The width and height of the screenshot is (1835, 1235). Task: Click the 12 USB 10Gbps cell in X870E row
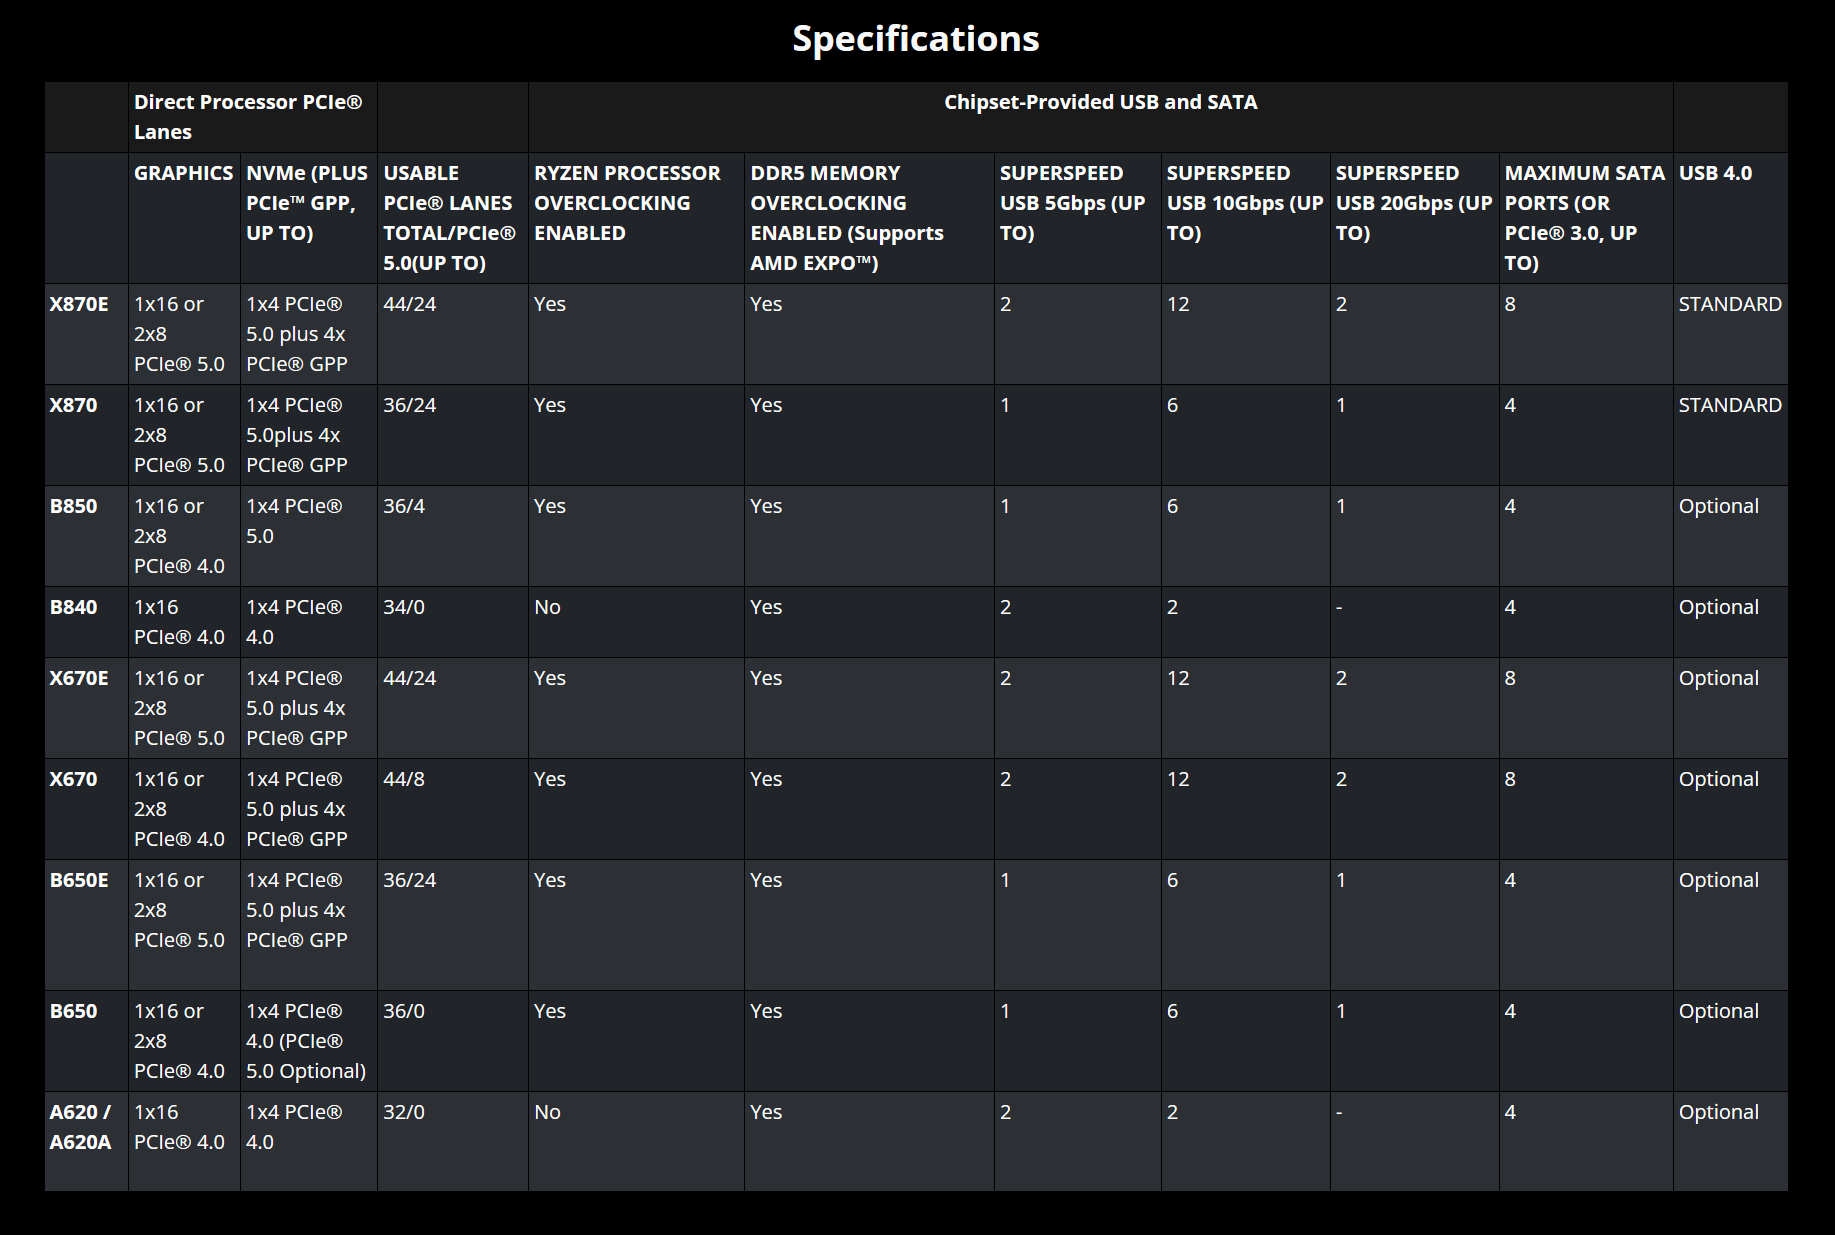point(1245,334)
